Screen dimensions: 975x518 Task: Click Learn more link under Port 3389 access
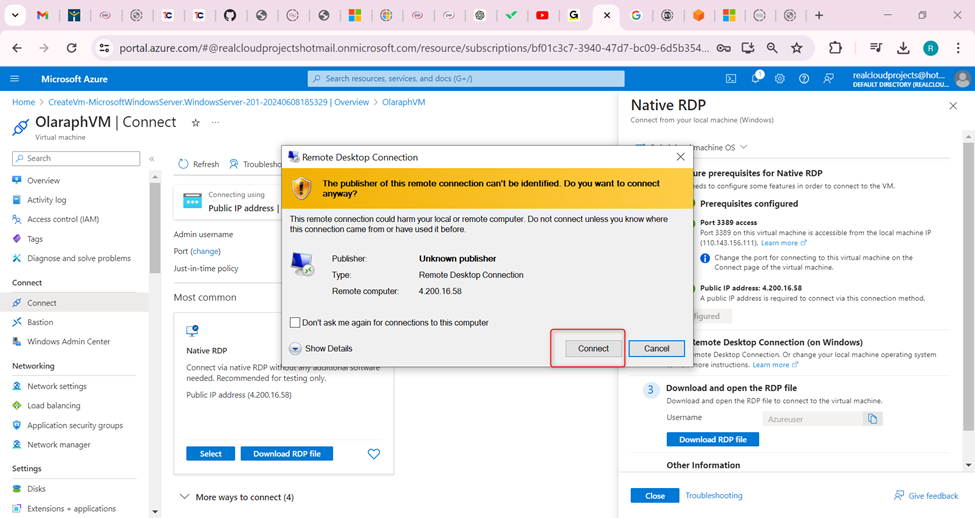tap(783, 243)
